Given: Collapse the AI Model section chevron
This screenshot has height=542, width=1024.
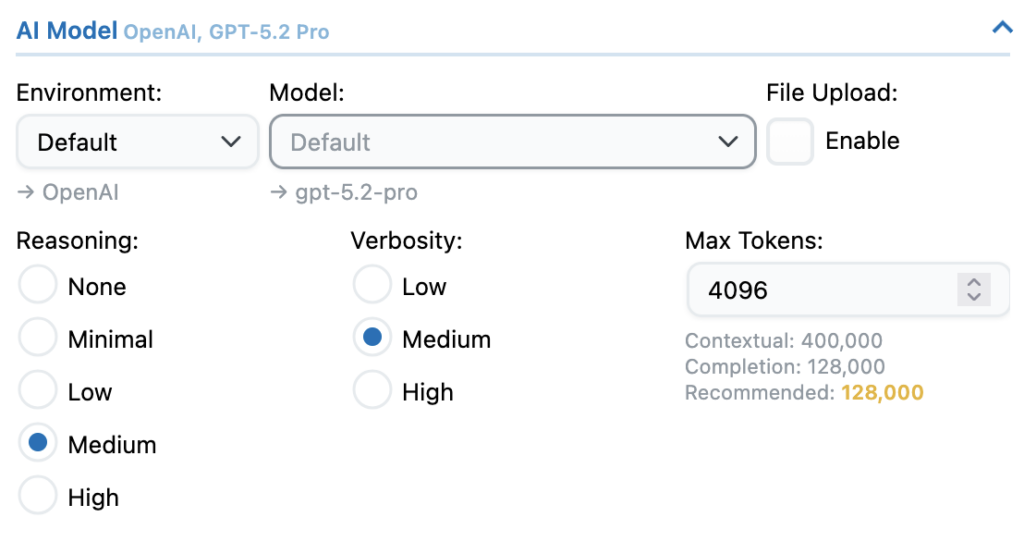Looking at the screenshot, I should pos(1001,28).
